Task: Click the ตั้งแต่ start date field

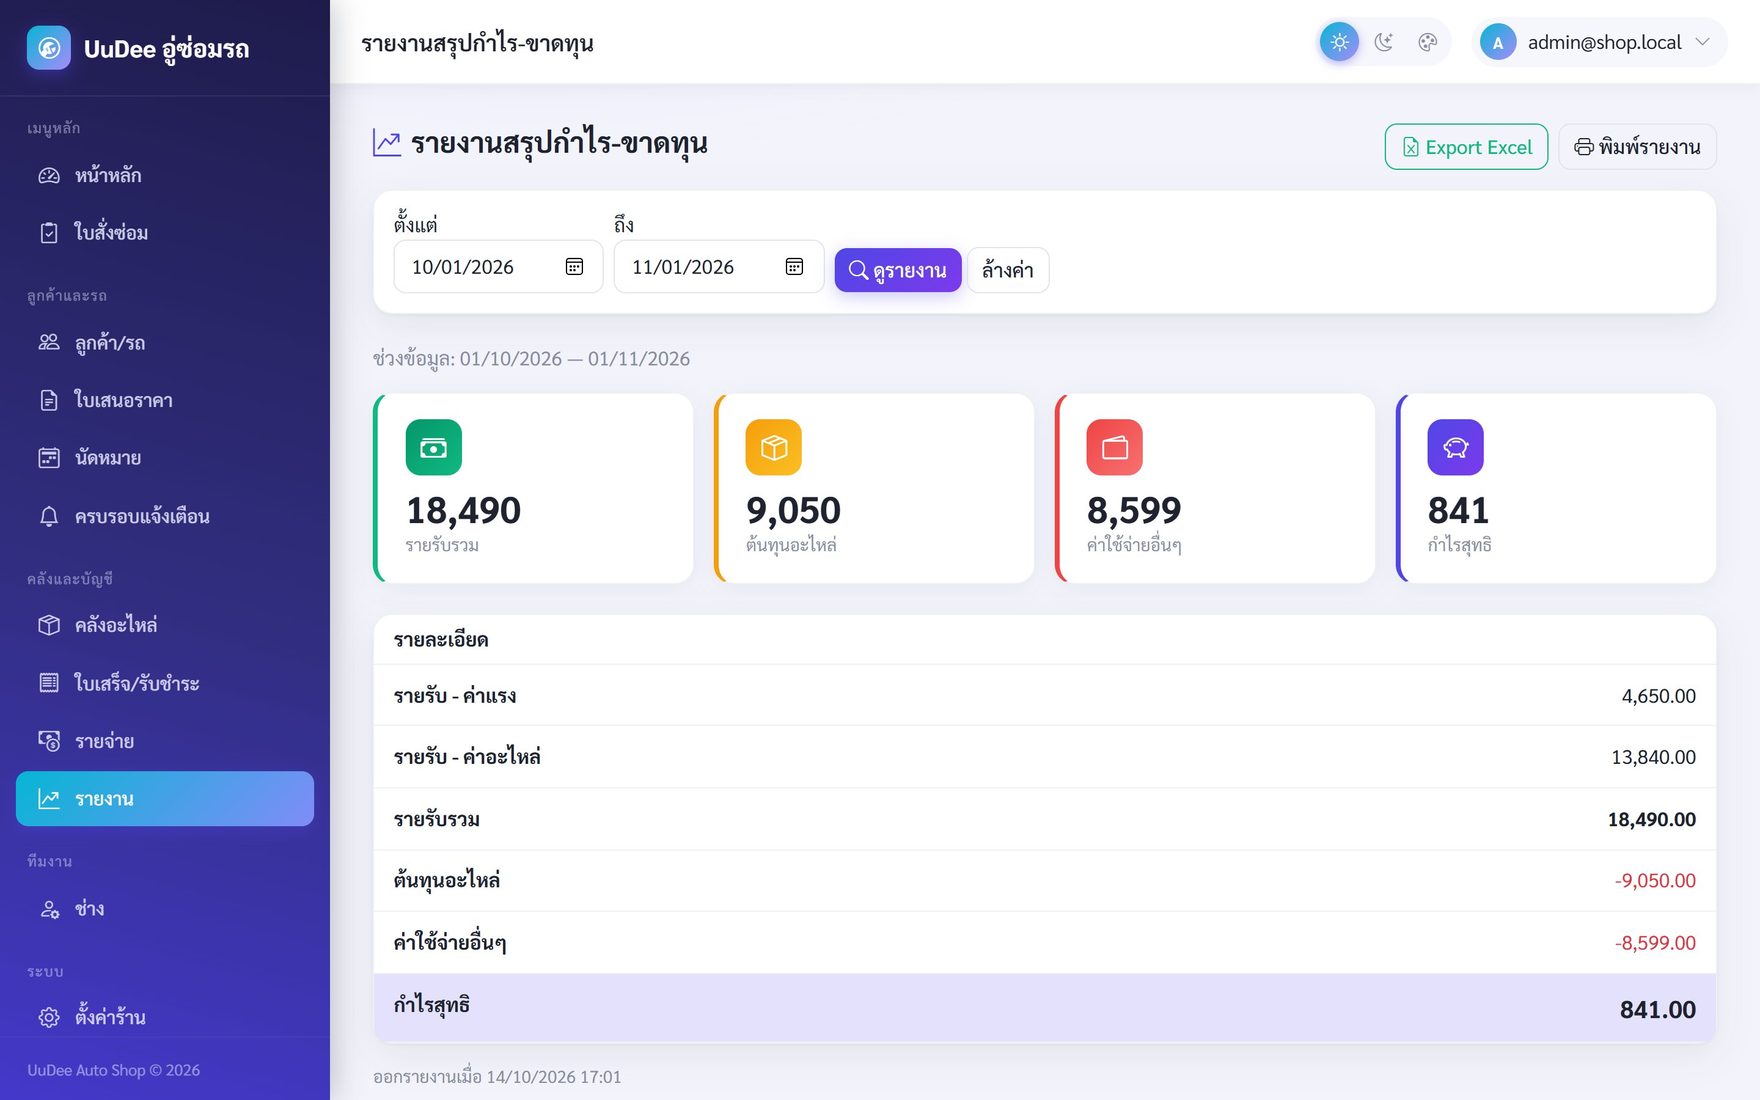Action: [498, 267]
